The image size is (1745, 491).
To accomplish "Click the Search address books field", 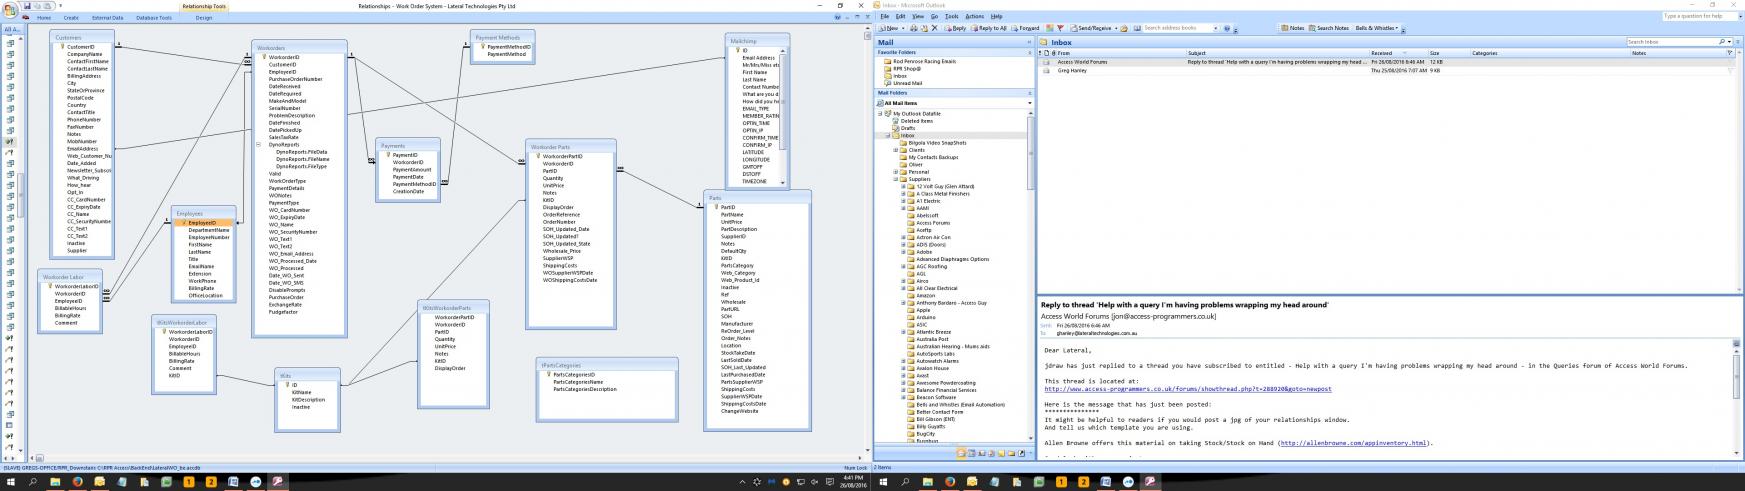I will pos(1178,28).
